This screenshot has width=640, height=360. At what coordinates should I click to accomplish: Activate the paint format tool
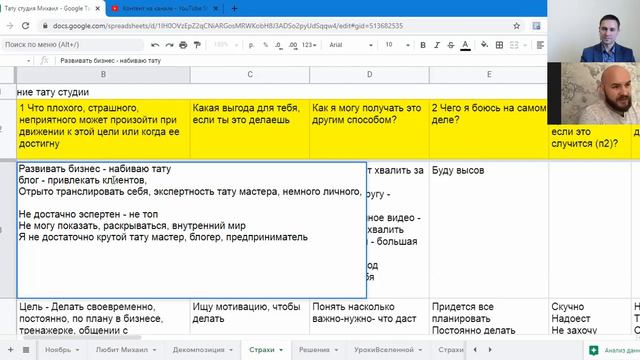(x=197, y=45)
